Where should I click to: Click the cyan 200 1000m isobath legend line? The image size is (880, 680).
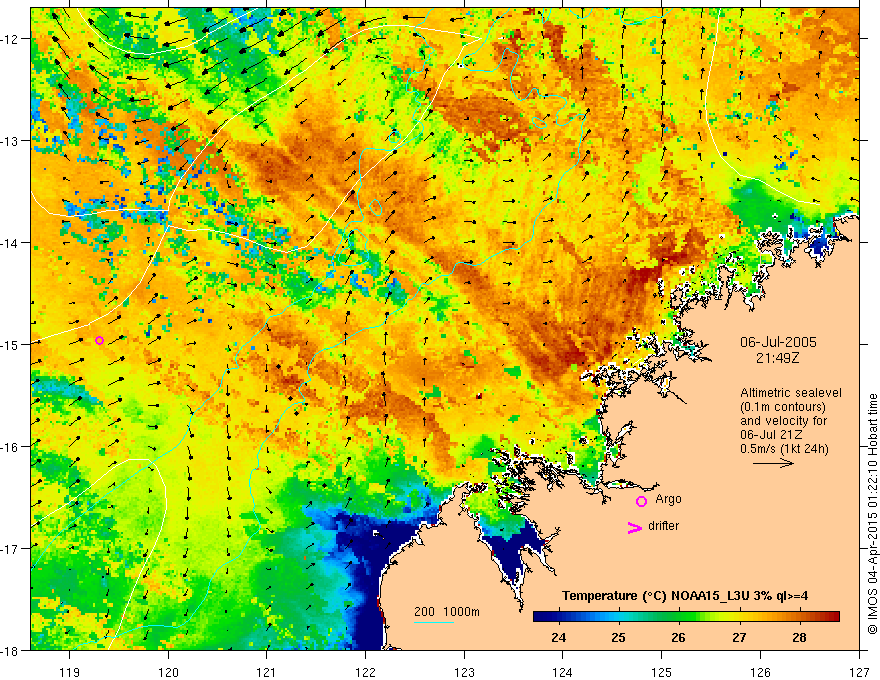click(434, 622)
